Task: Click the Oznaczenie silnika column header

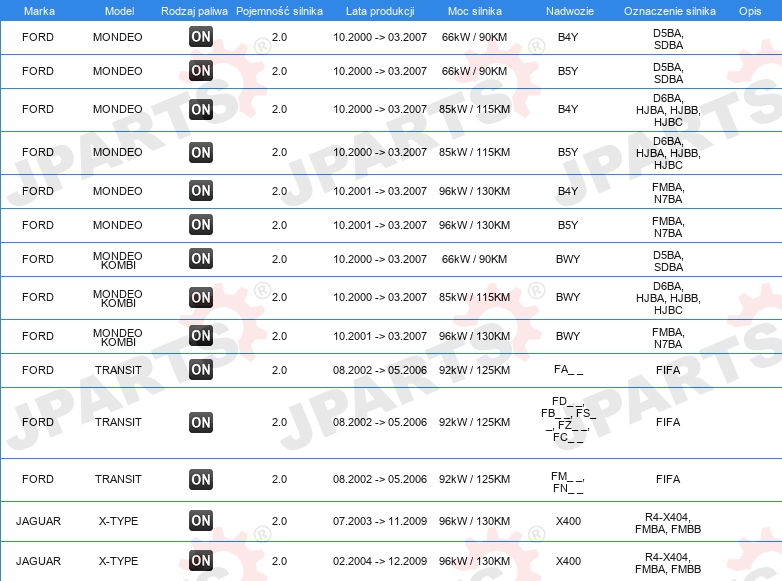Action: 669,11
